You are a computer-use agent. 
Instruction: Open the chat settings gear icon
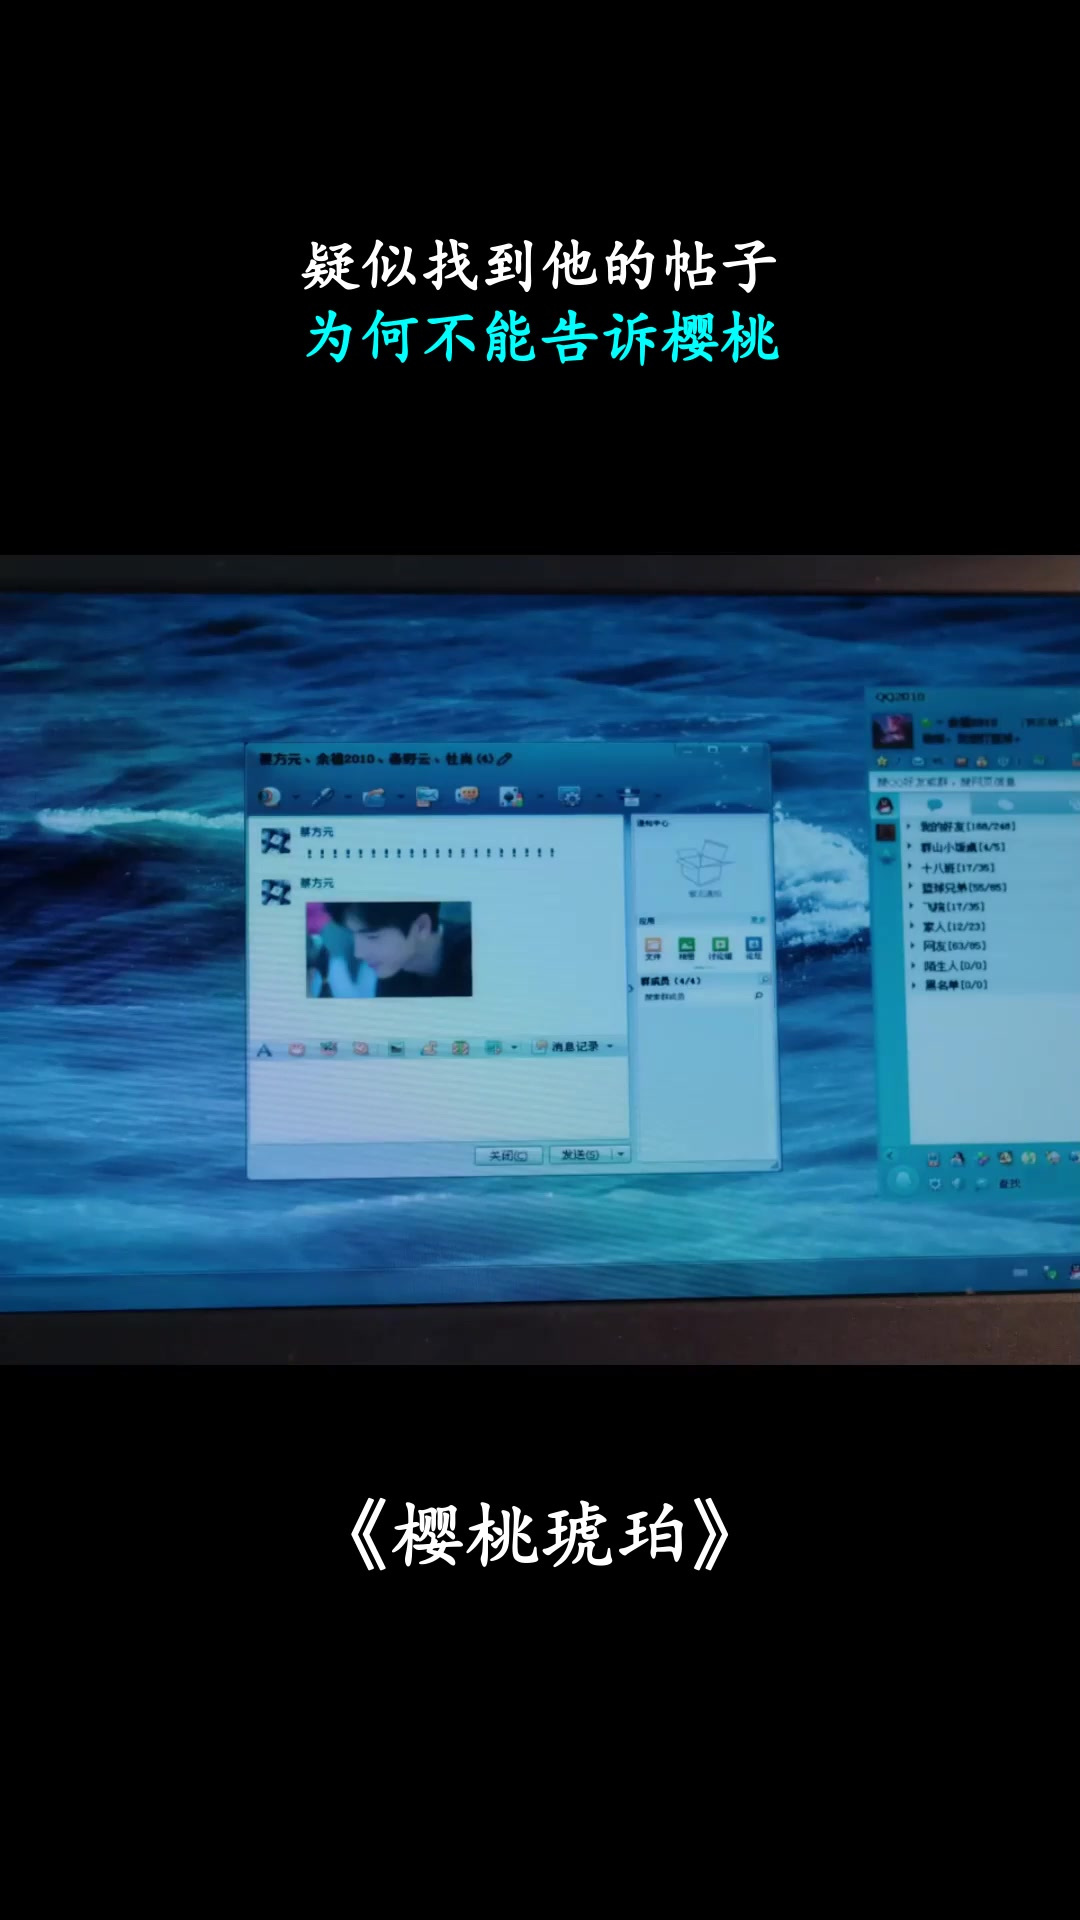click(x=570, y=797)
